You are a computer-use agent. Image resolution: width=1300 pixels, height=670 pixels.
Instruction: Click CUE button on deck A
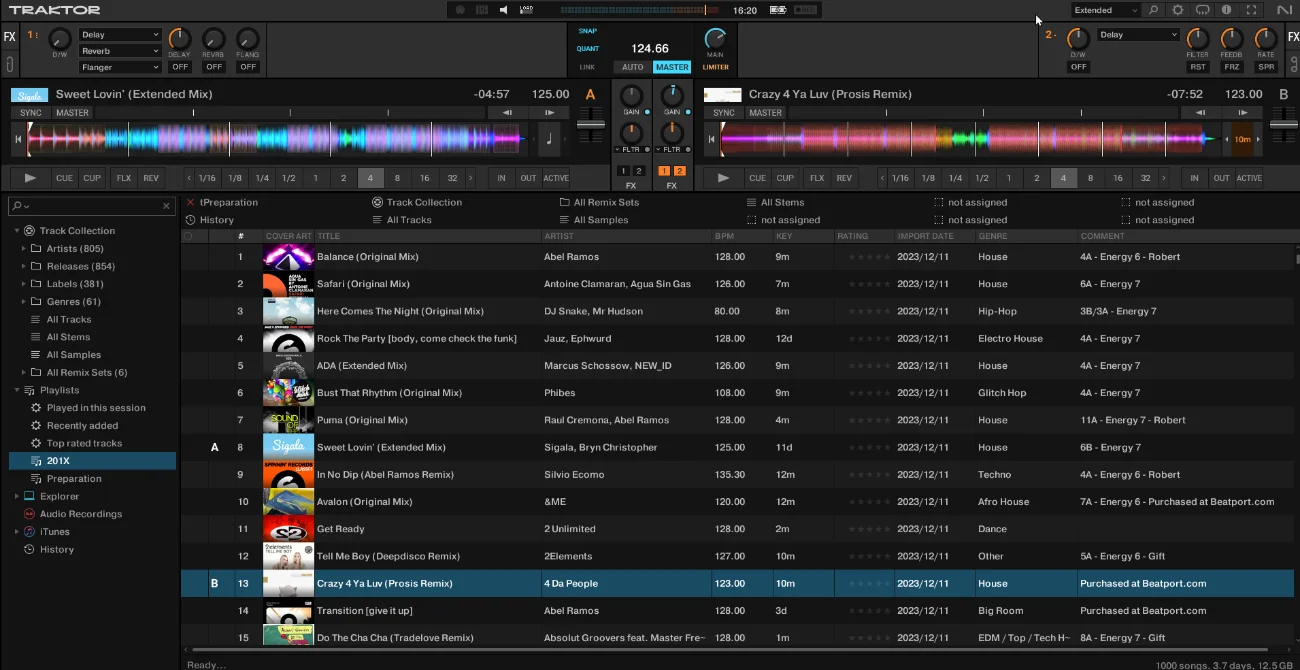point(64,178)
